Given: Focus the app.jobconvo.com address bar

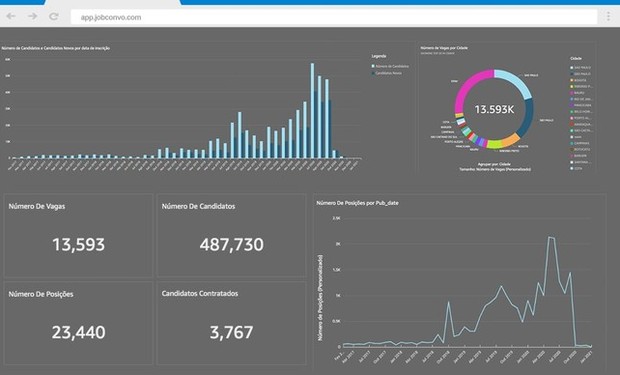Looking at the screenshot, I should (334, 17).
